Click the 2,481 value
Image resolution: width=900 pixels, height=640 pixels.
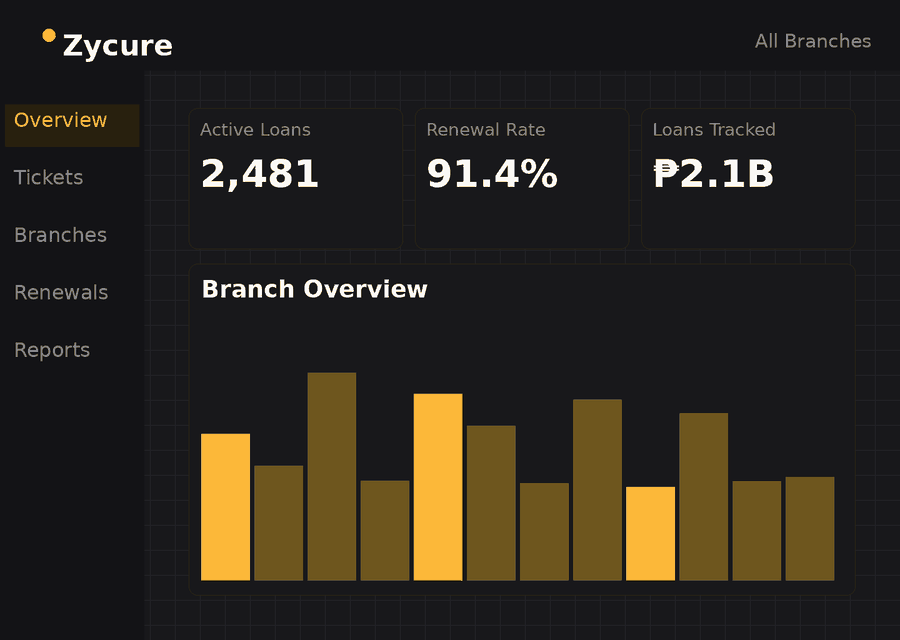(x=259, y=173)
